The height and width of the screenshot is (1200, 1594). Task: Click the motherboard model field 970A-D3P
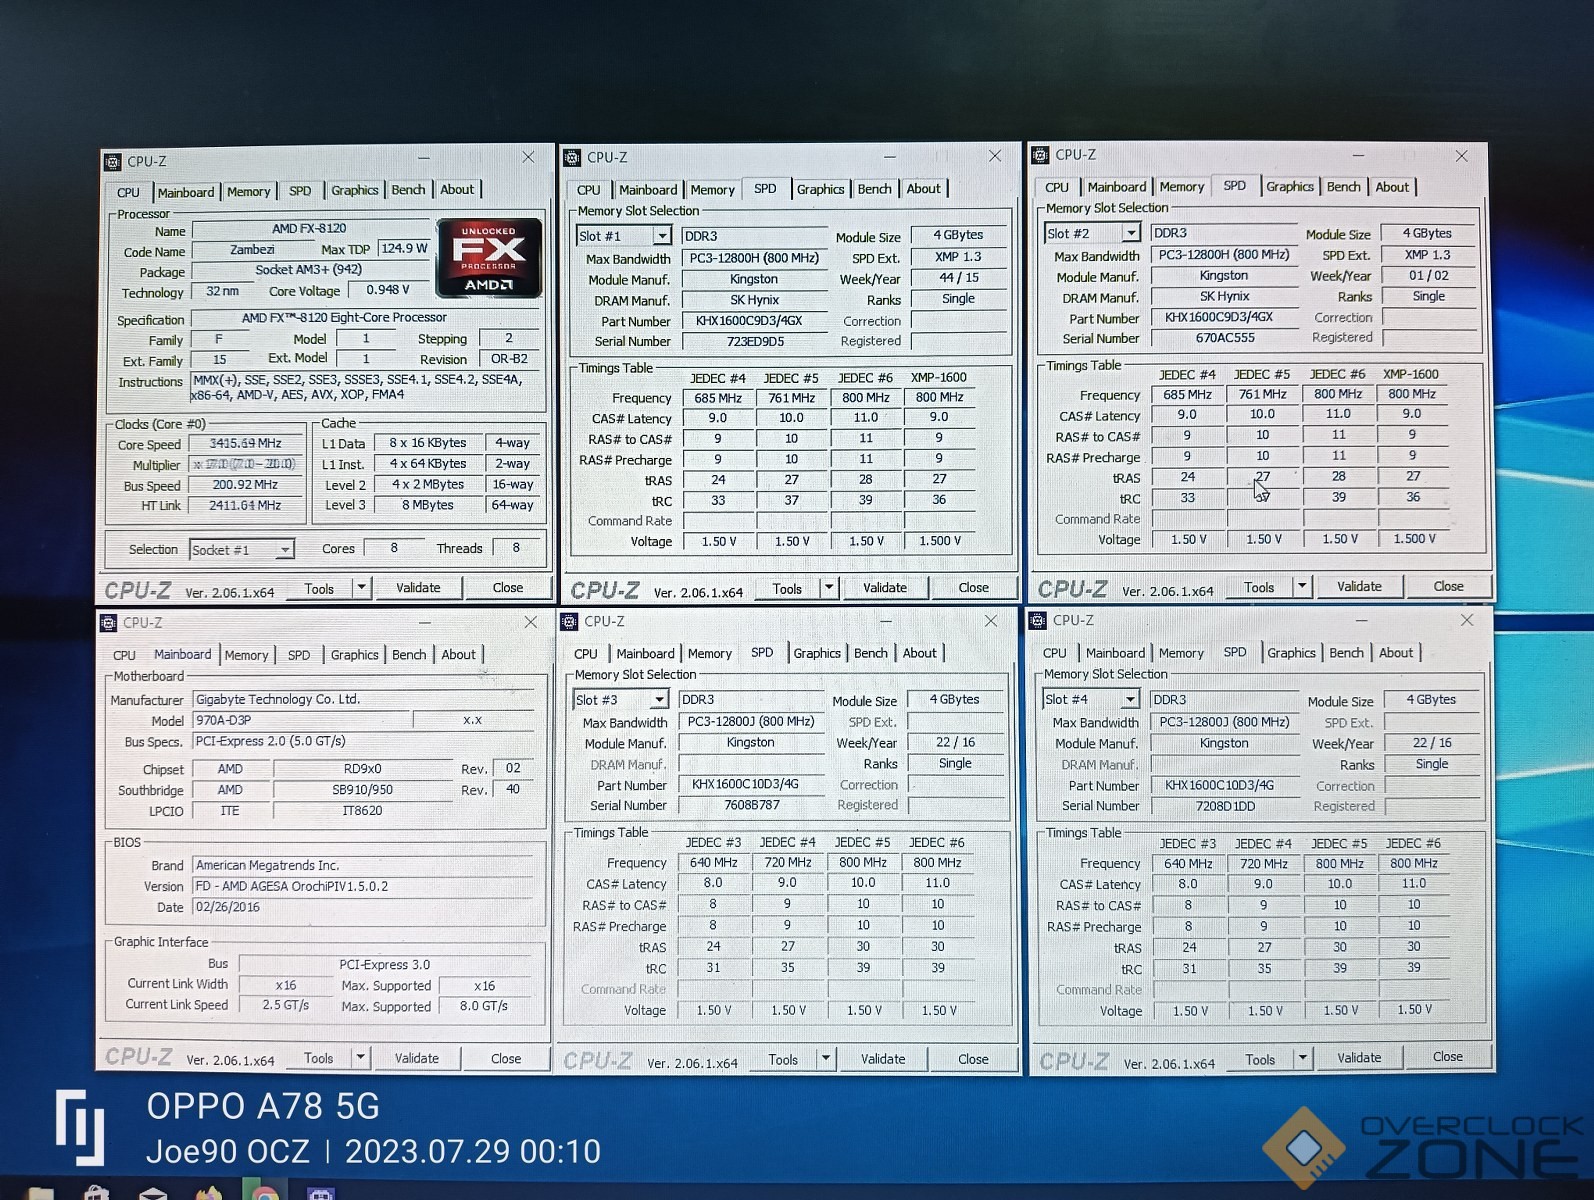pos(301,720)
